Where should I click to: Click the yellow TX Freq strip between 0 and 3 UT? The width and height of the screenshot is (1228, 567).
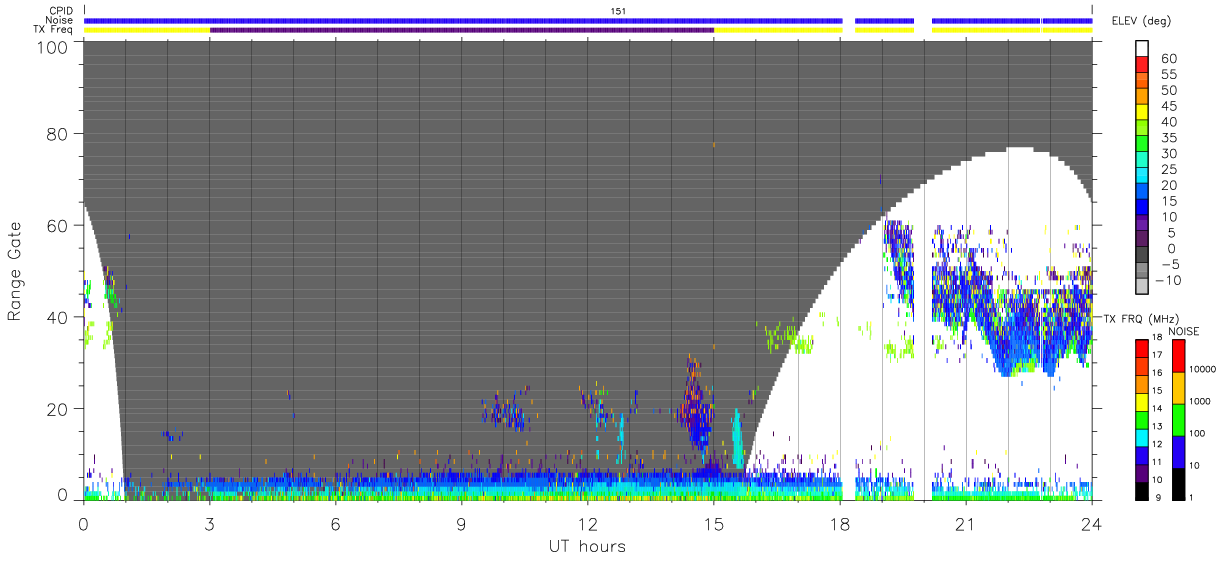click(147, 30)
